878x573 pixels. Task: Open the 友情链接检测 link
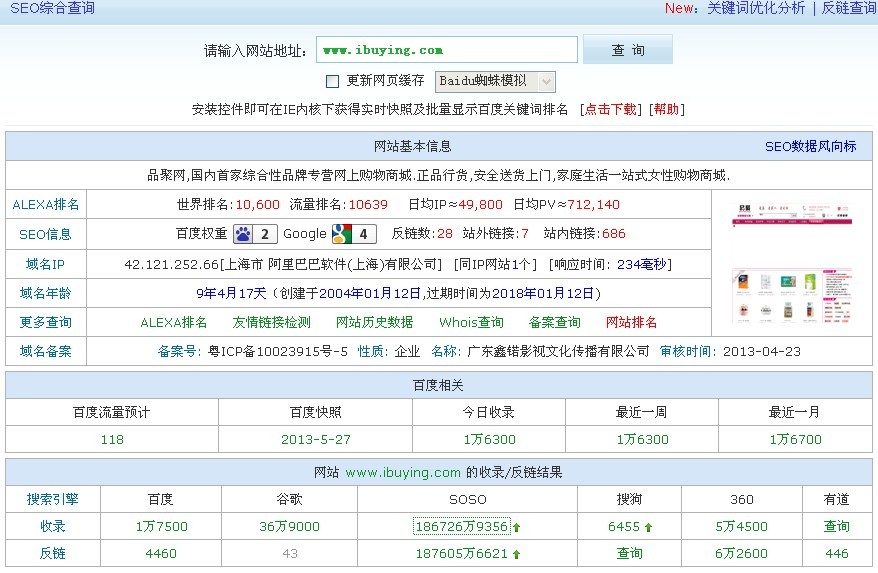(272, 323)
